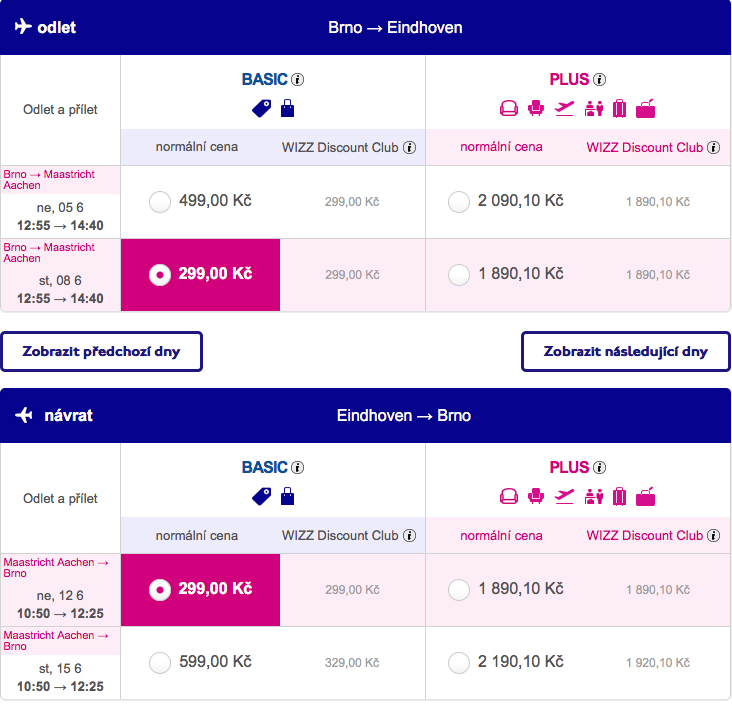The width and height of the screenshot is (732, 706).
Task: Select 499,00 Kč BASIC fare for 05 6
Action: [160, 202]
